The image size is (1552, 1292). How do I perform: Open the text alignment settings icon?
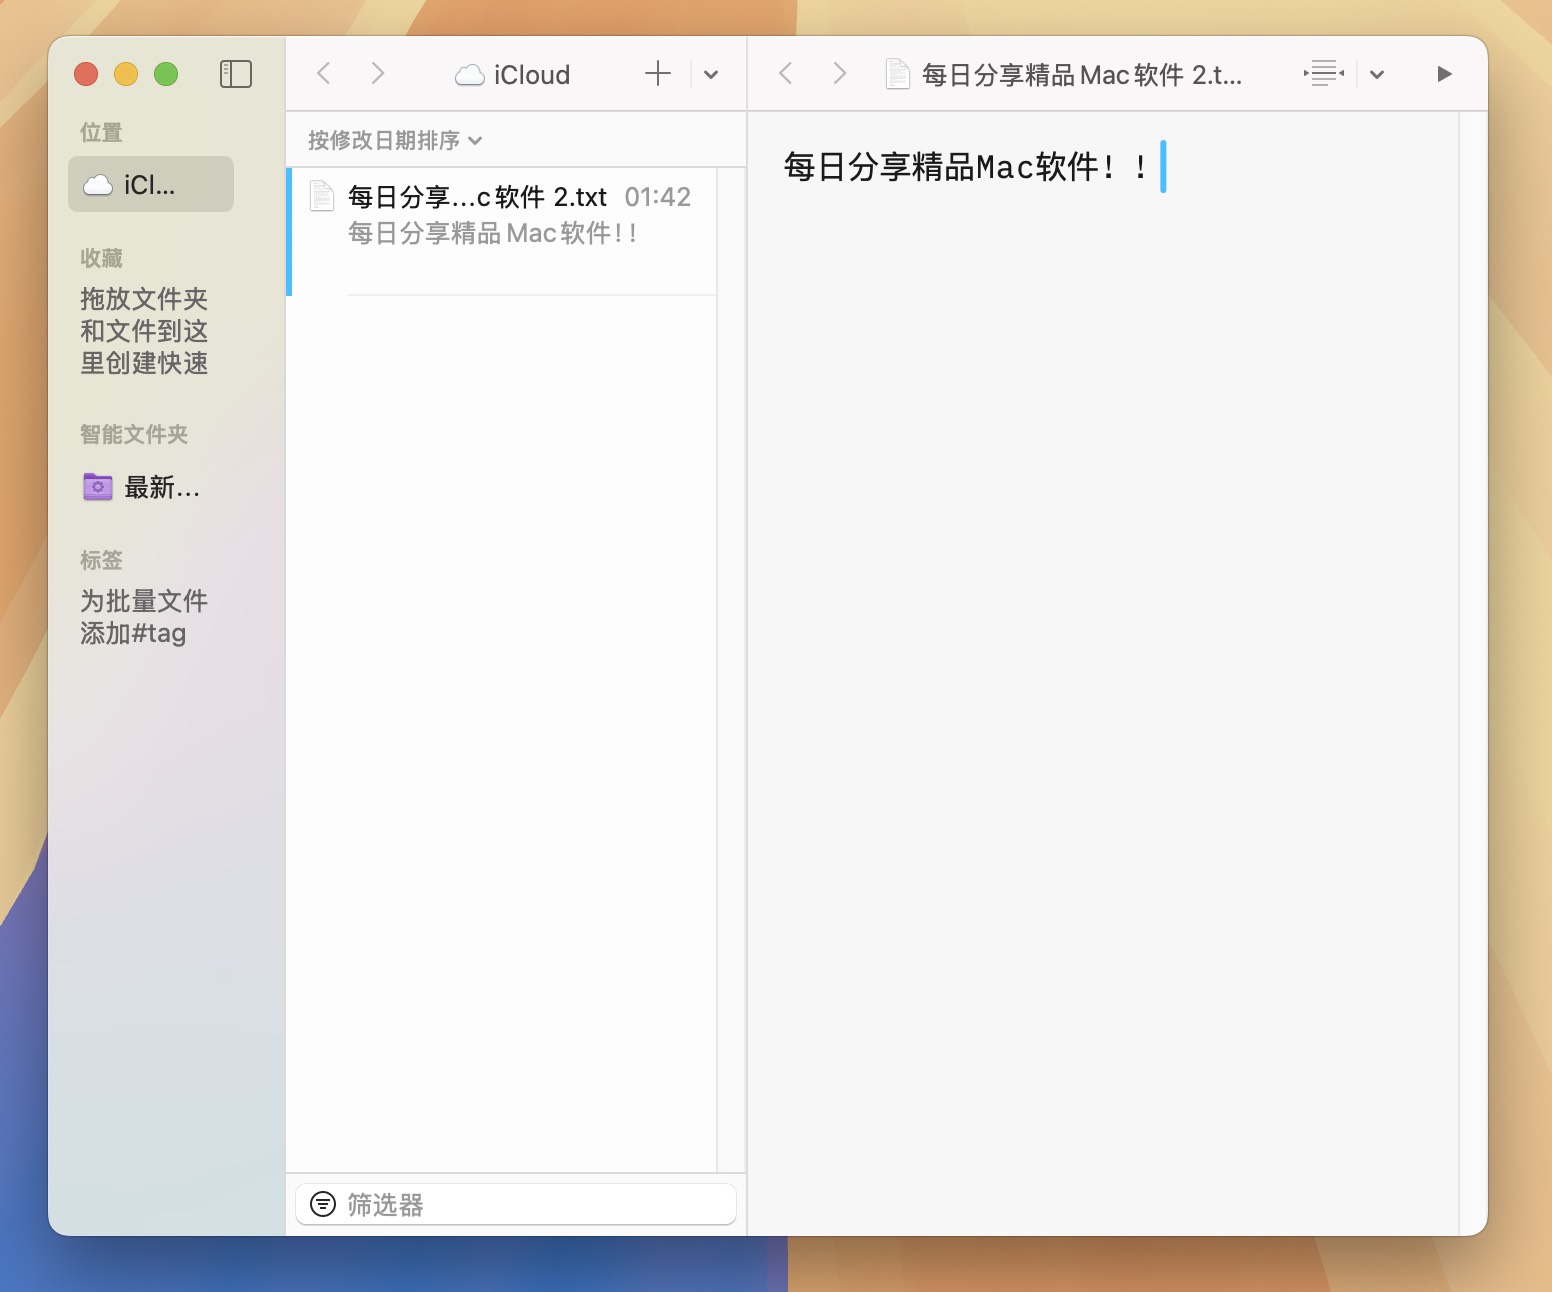[x=1322, y=74]
